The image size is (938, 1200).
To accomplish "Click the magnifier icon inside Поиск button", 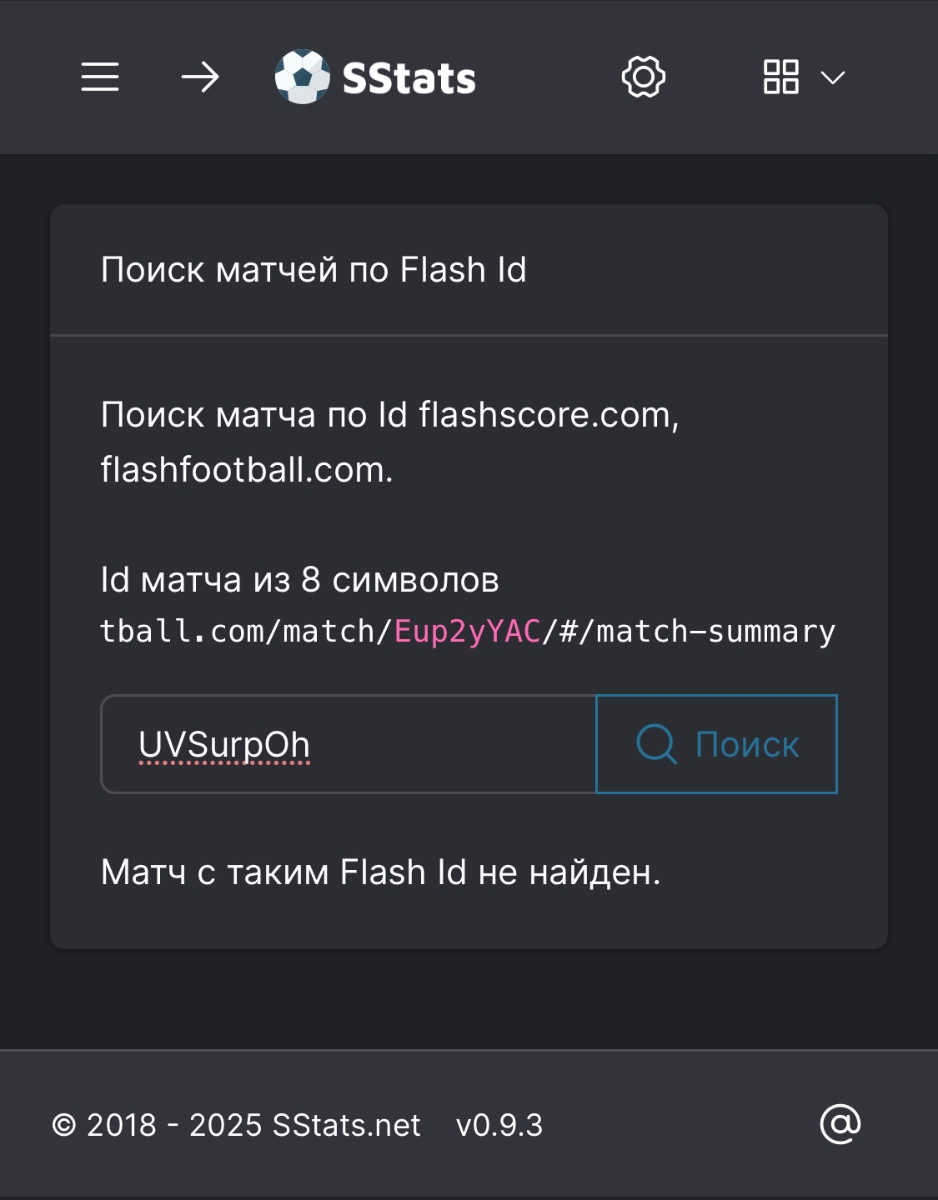I will (x=657, y=744).
